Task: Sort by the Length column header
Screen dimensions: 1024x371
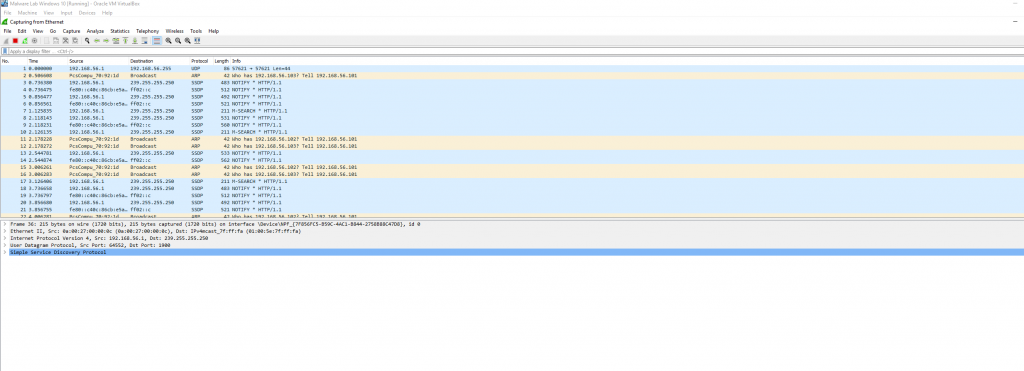Action: click(x=222, y=61)
